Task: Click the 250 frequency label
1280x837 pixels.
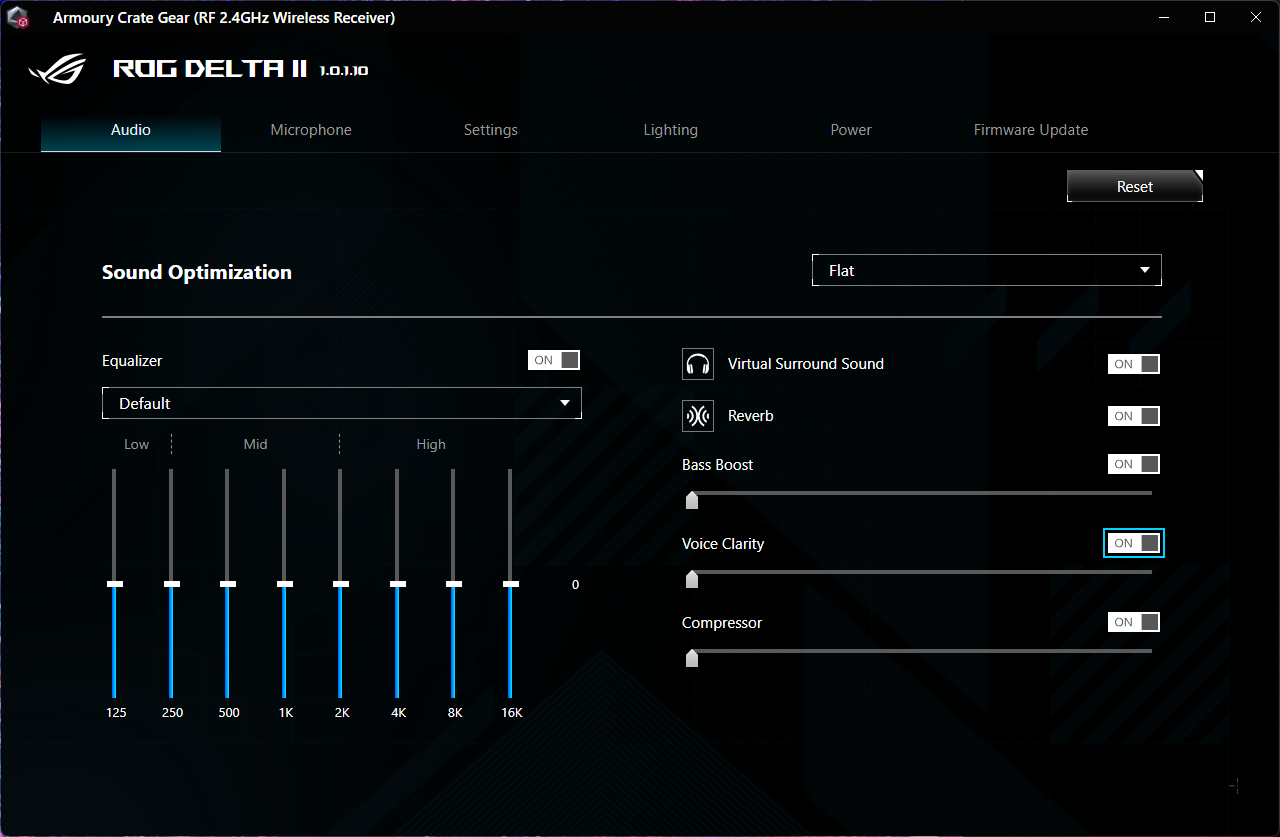Action: (172, 713)
